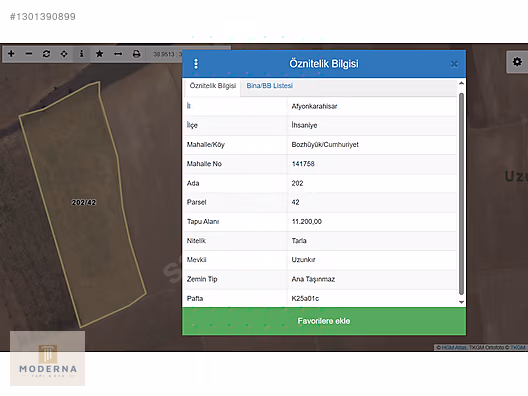
Task: Click the HGM Atlas attribution link
Action: (x=454, y=347)
